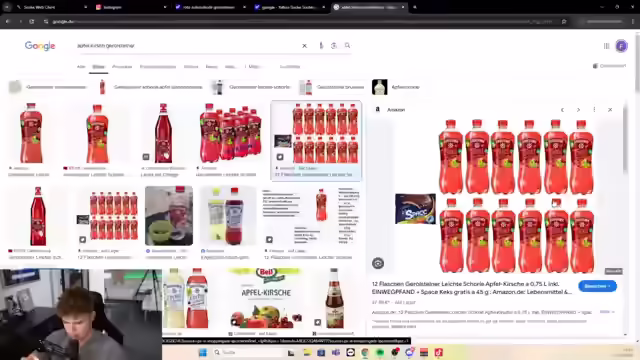The height and width of the screenshot is (360, 640).
Task: Open the product info sheet thumbnail
Action: pyautogui.click(x=311, y=216)
